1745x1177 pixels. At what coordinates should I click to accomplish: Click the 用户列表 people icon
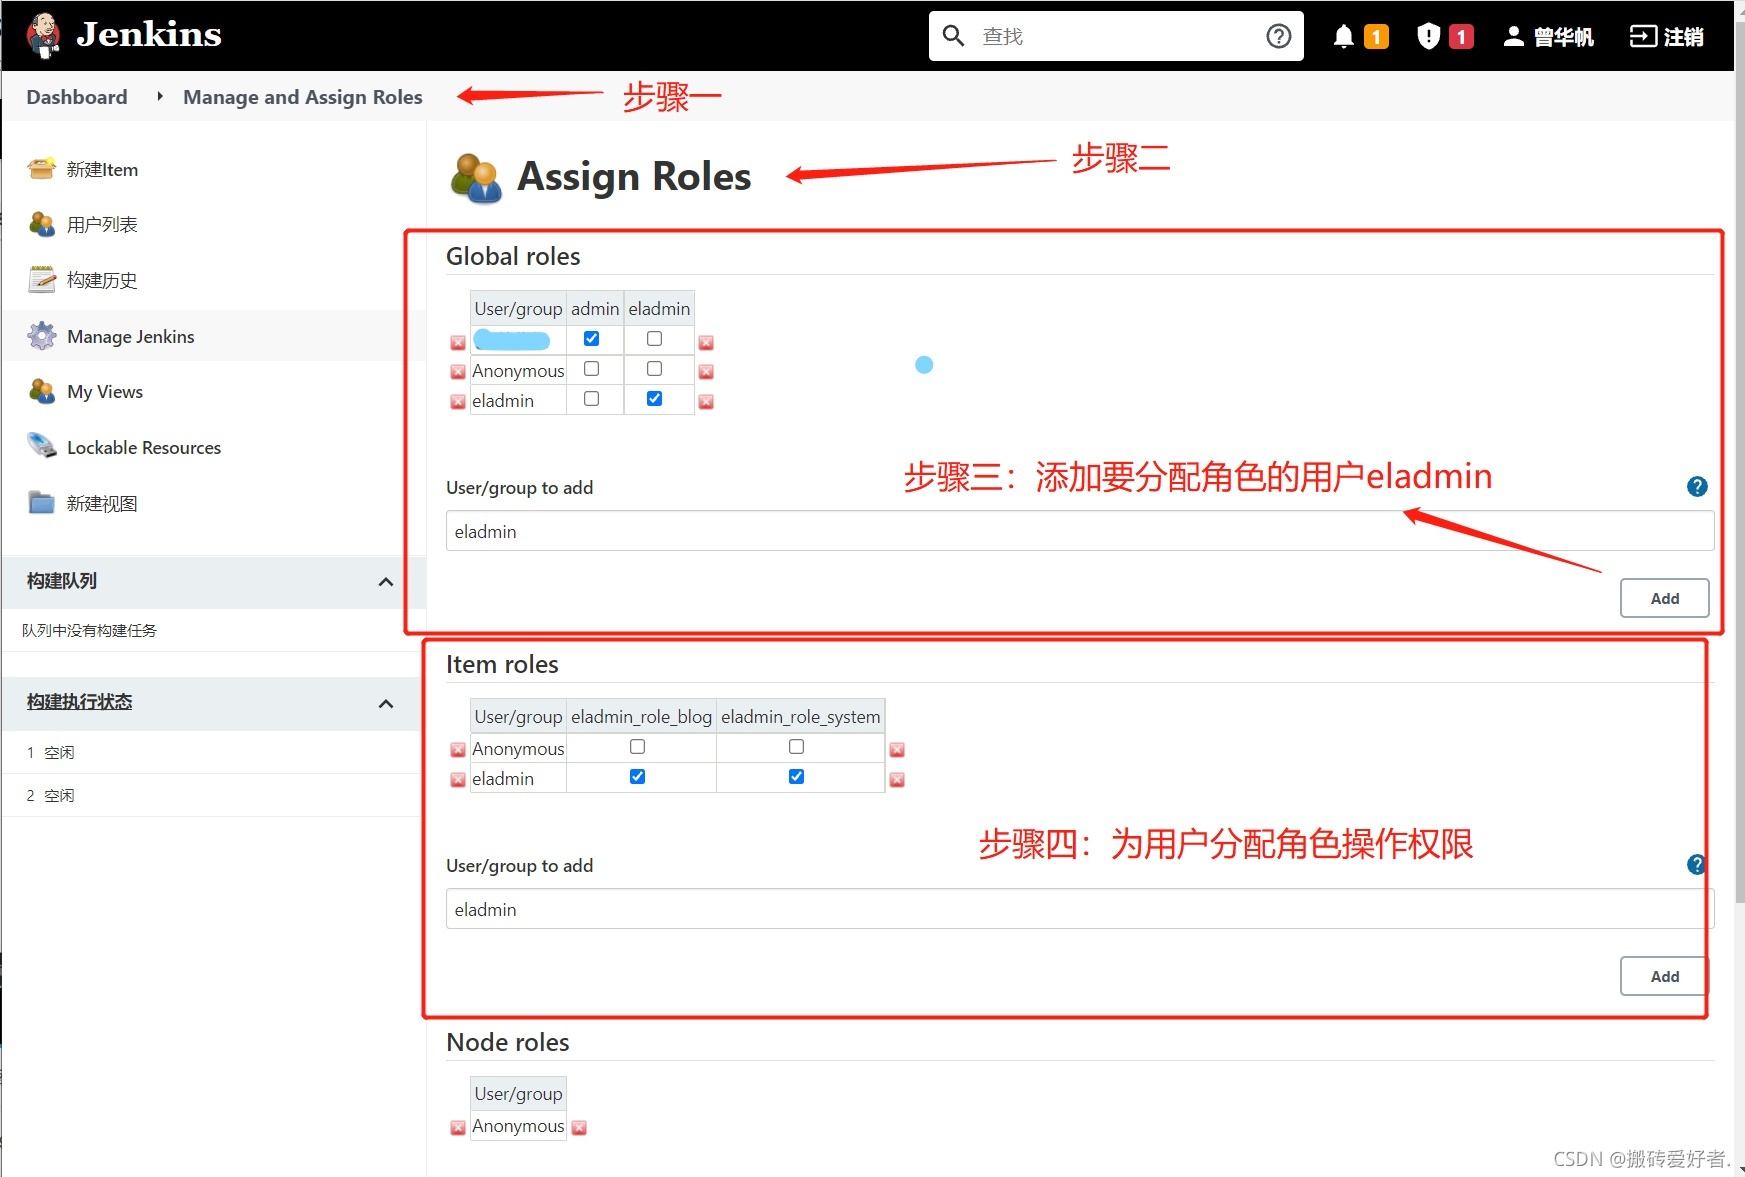pyautogui.click(x=42, y=224)
